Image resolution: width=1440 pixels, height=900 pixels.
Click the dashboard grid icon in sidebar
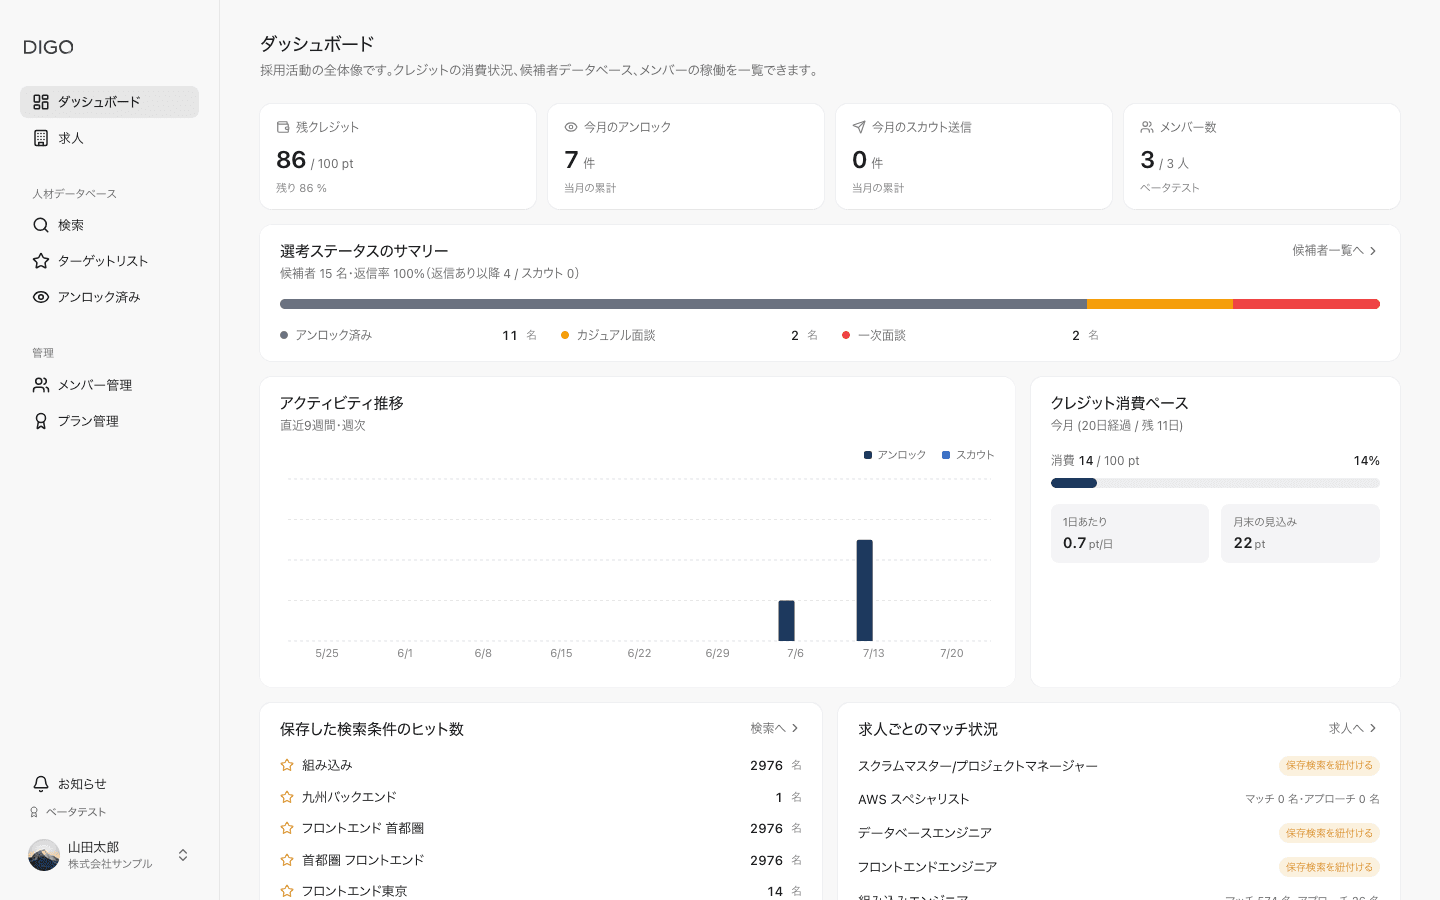tap(41, 102)
